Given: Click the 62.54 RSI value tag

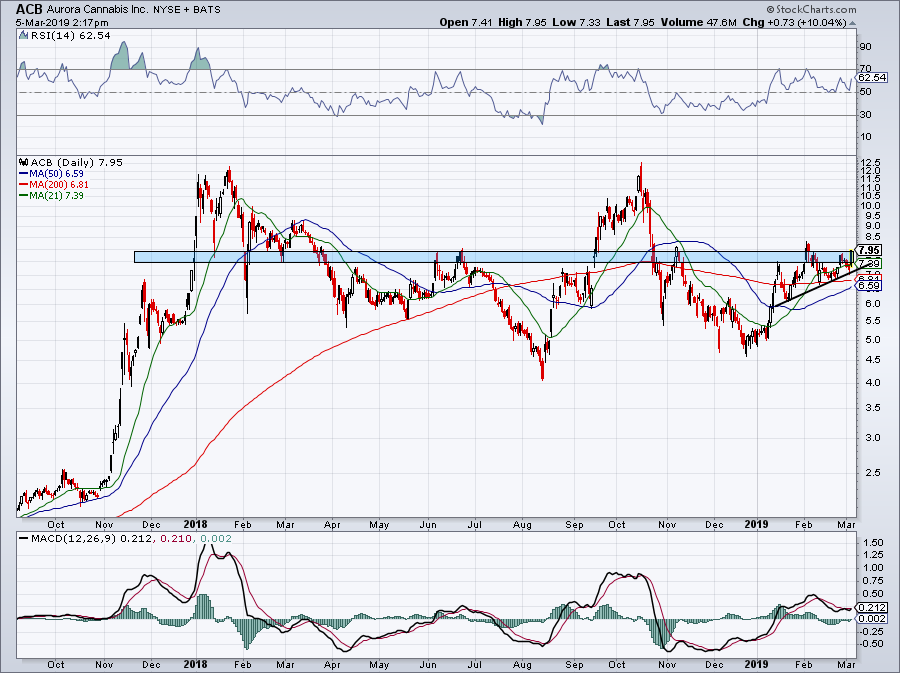Looking at the screenshot, I should click(872, 77).
